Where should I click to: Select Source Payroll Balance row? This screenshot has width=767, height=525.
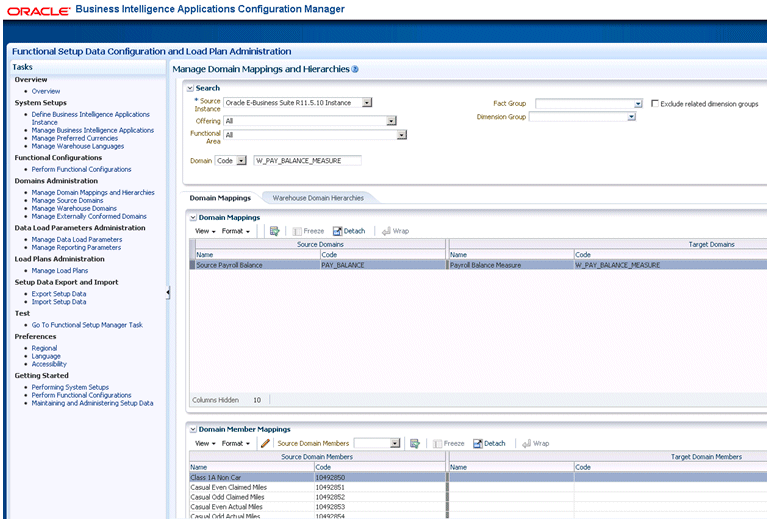pos(477,265)
